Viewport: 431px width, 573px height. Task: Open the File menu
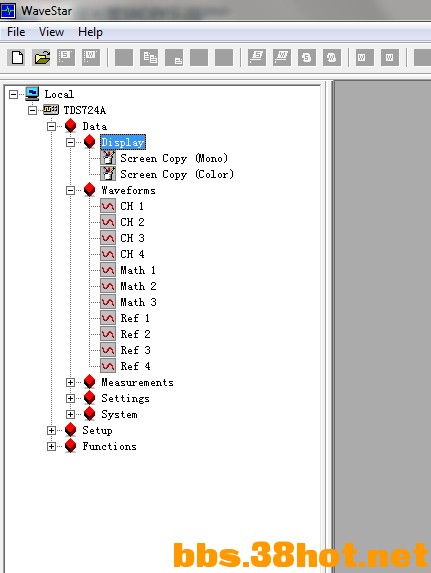(x=16, y=32)
